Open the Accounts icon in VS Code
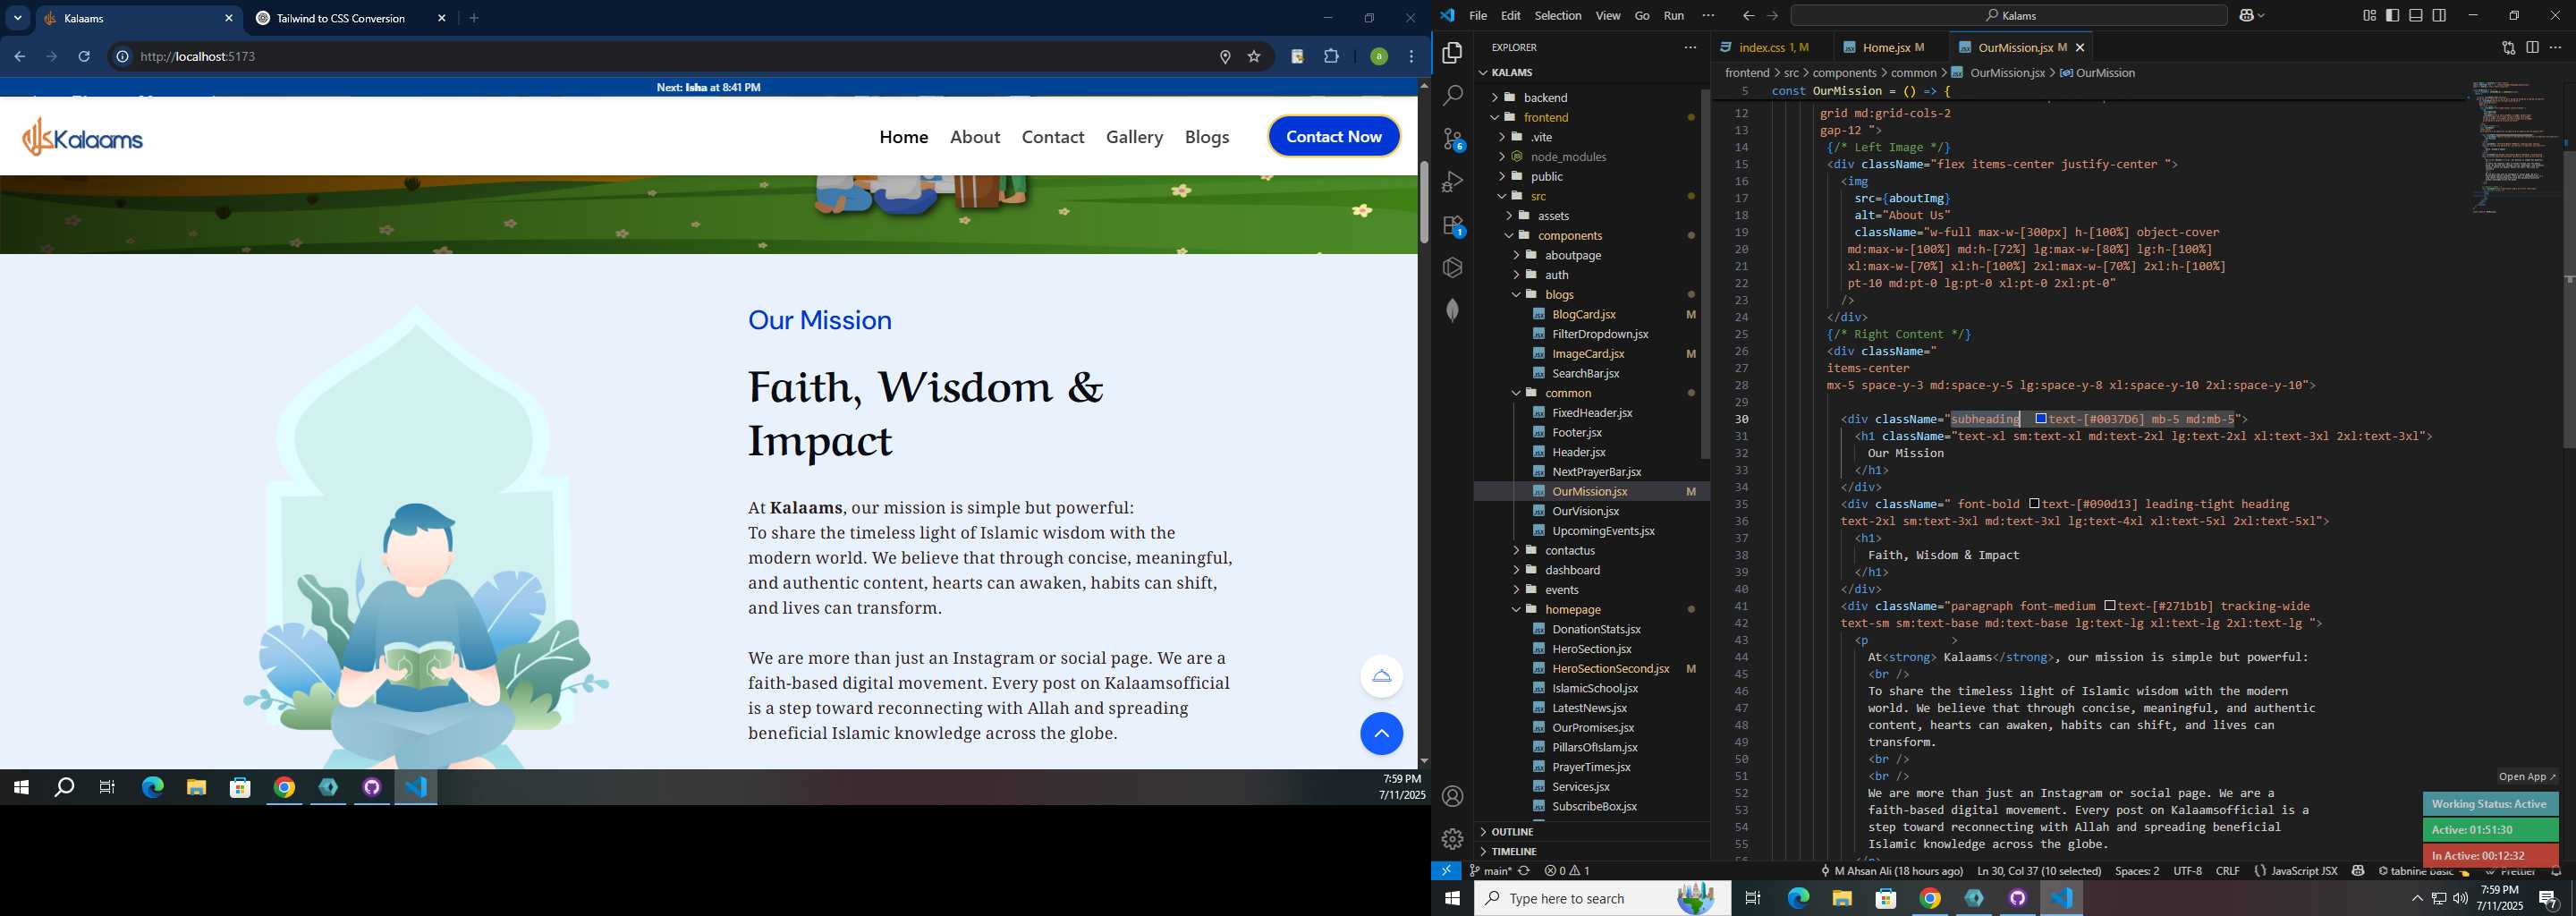This screenshot has height=916, width=2576. pyautogui.click(x=1452, y=796)
